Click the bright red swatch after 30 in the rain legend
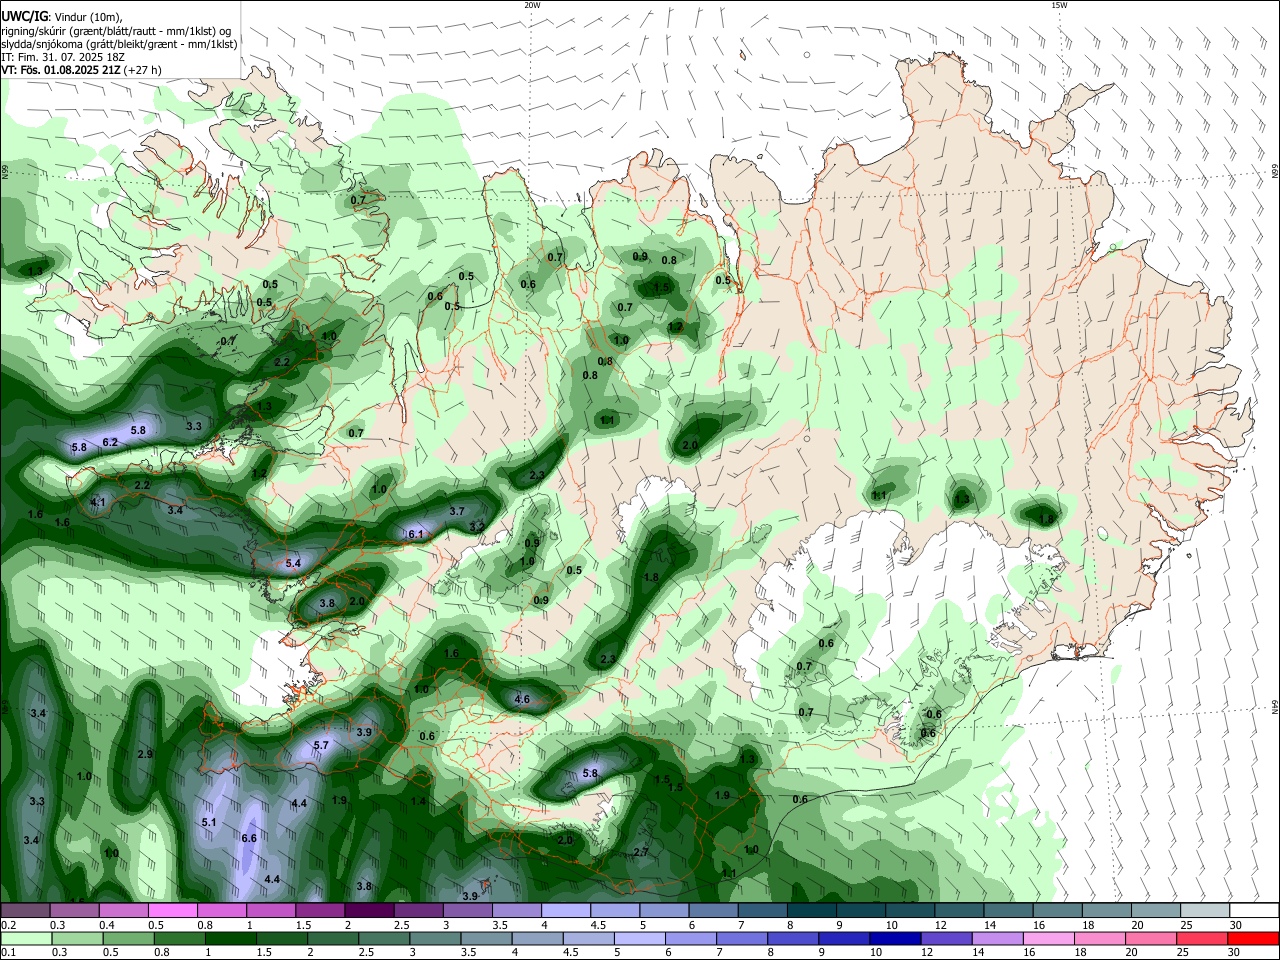Viewport: 1280px width, 960px height. [x=1253, y=938]
